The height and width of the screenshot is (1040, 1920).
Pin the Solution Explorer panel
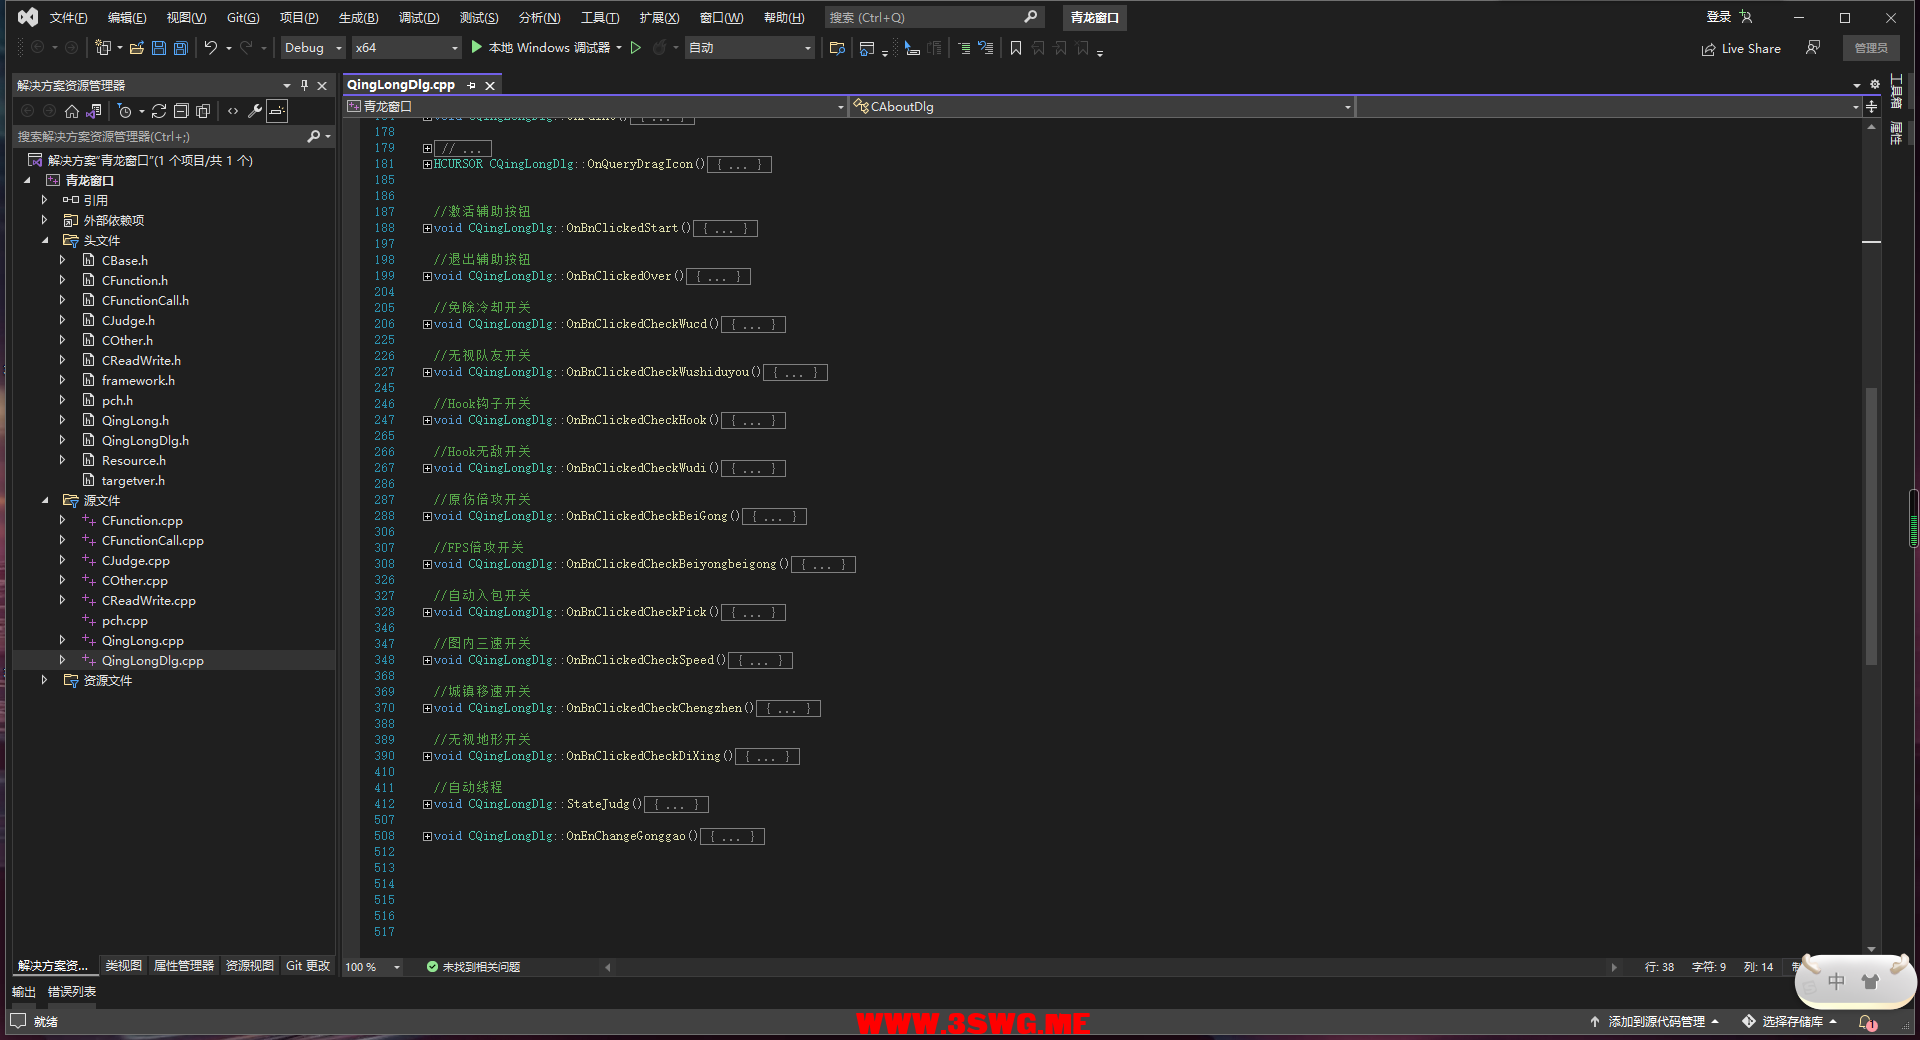click(x=305, y=85)
